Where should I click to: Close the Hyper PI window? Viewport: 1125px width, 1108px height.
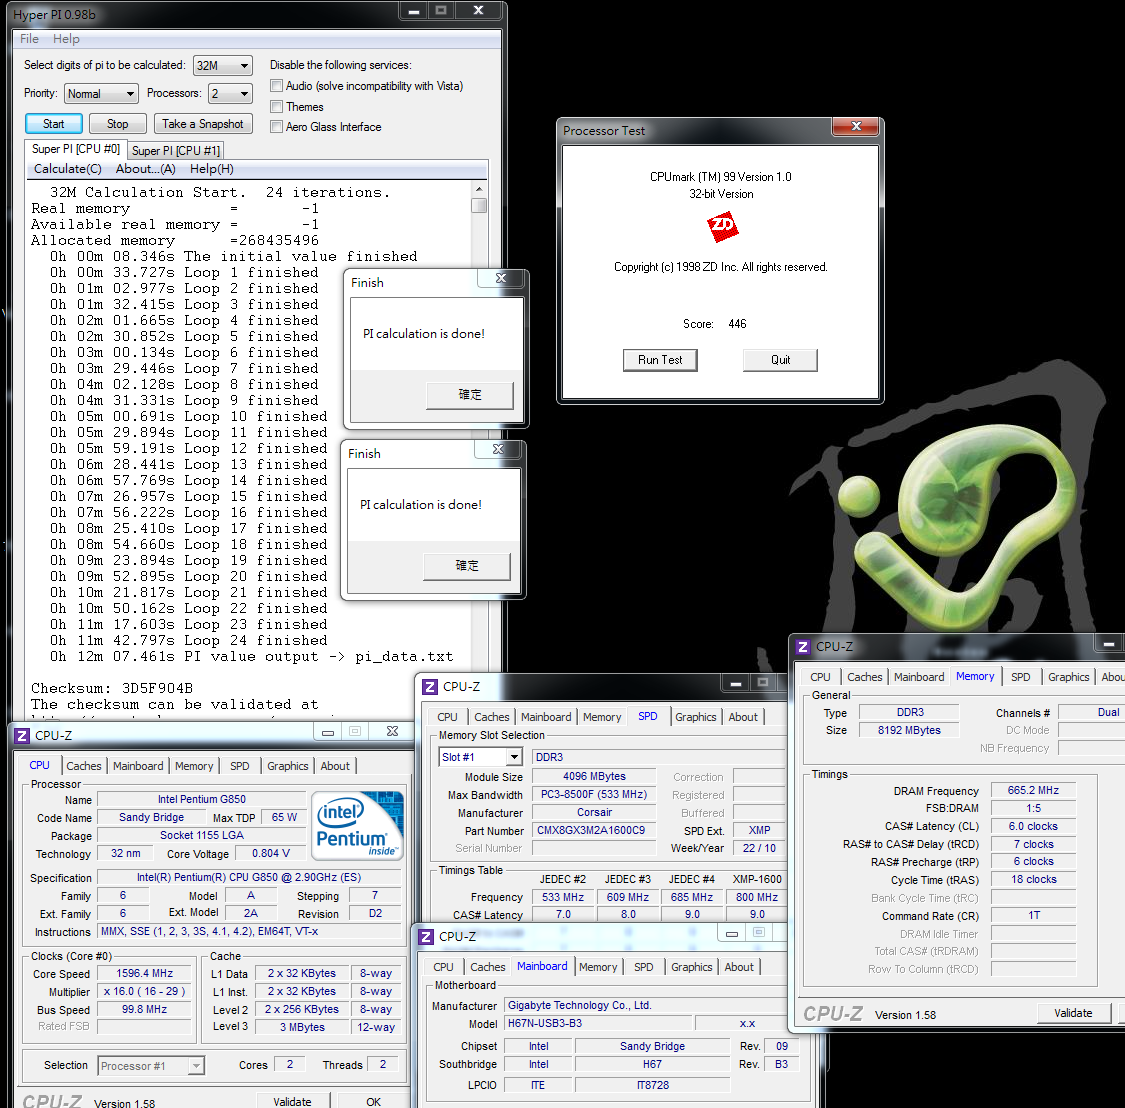(x=479, y=11)
